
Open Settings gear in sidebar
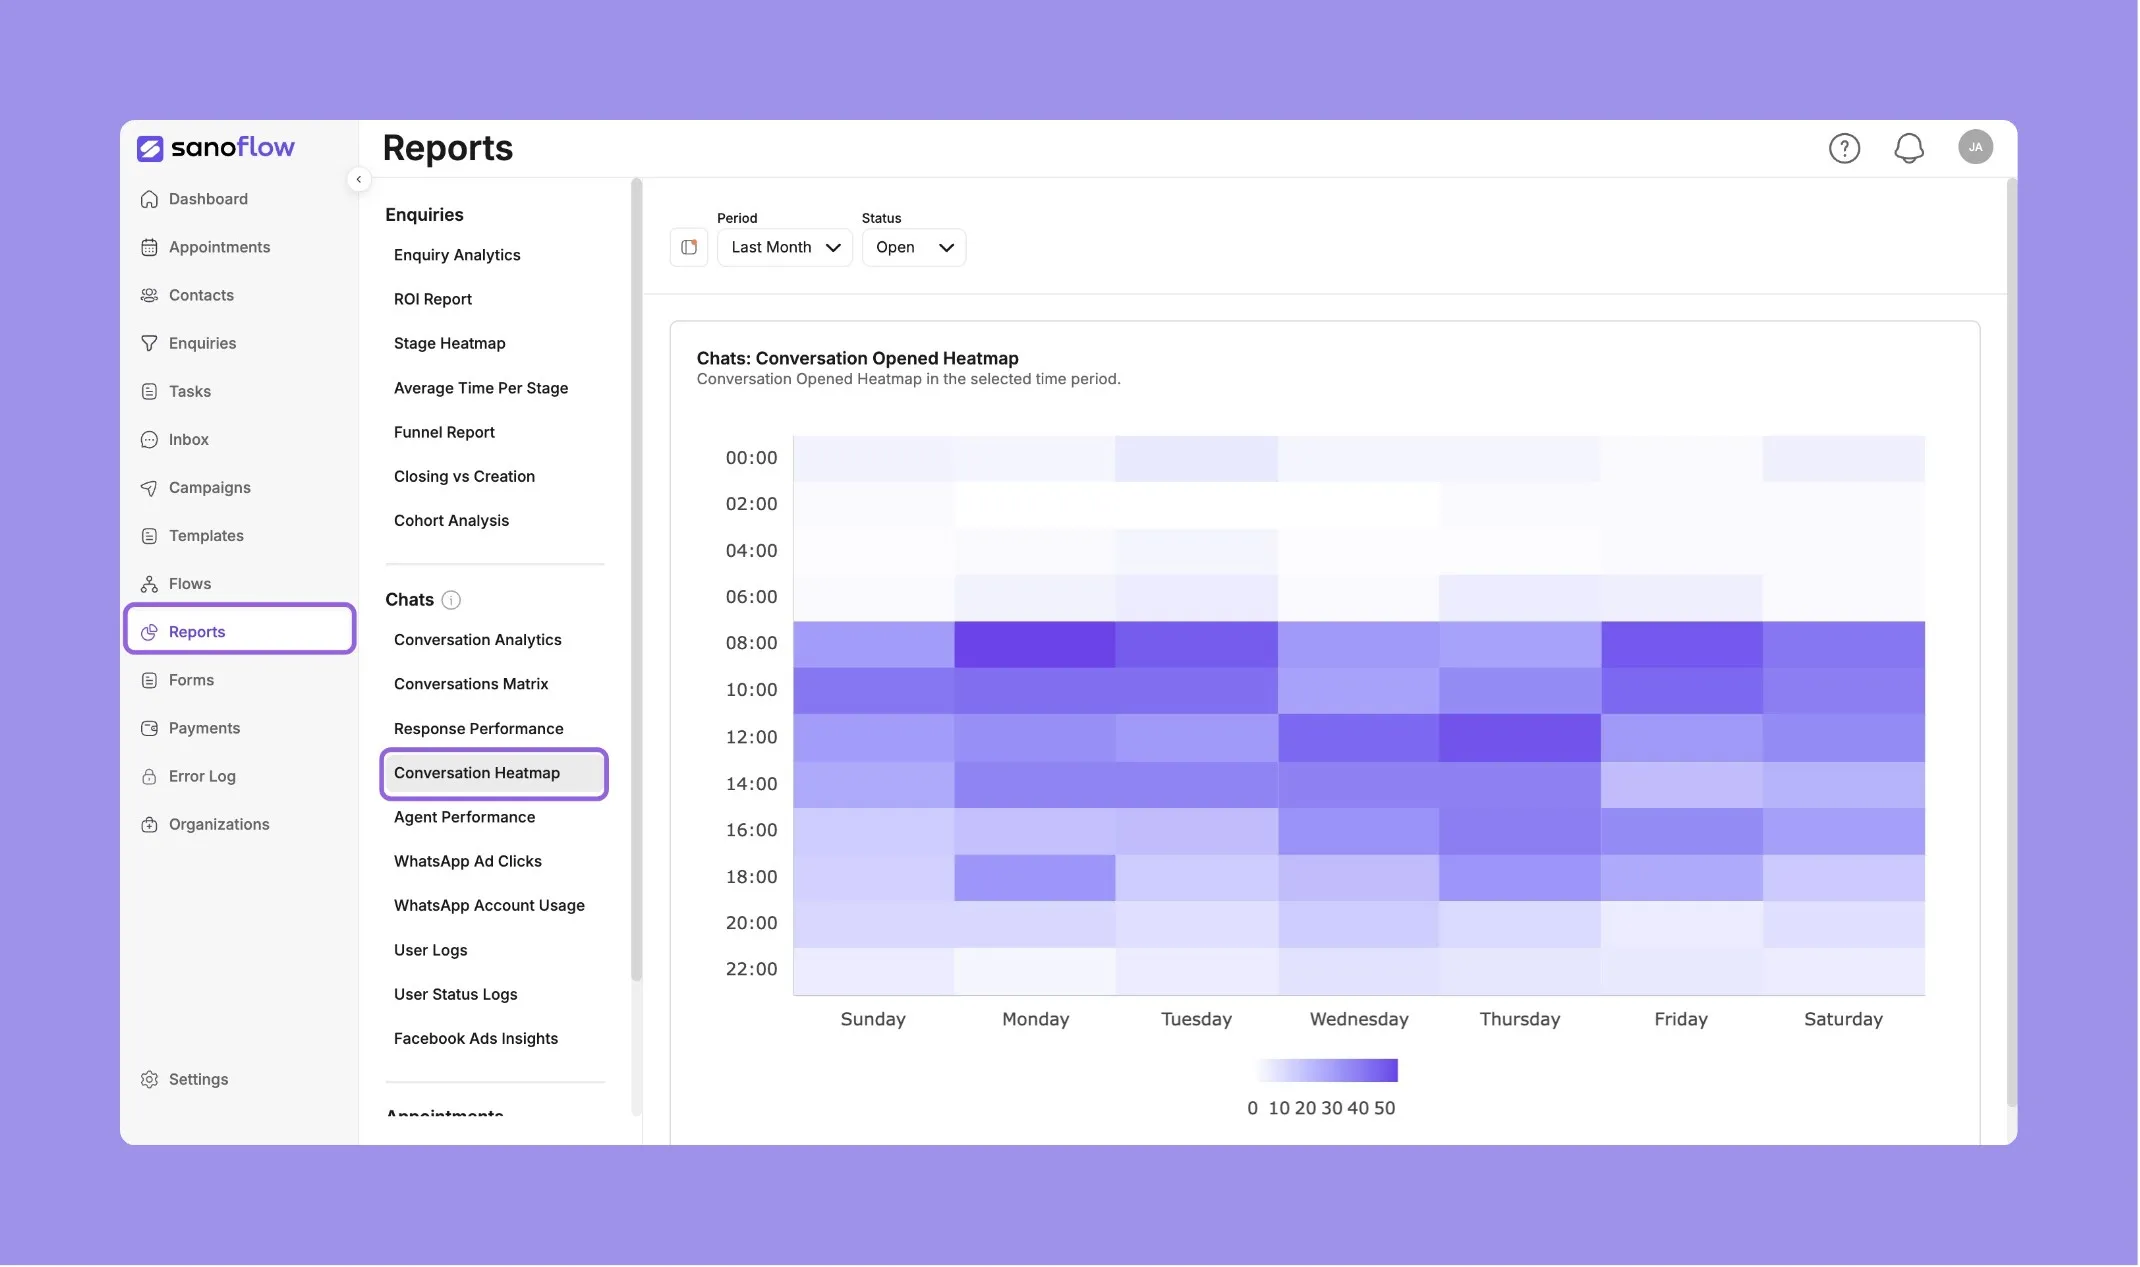149,1079
